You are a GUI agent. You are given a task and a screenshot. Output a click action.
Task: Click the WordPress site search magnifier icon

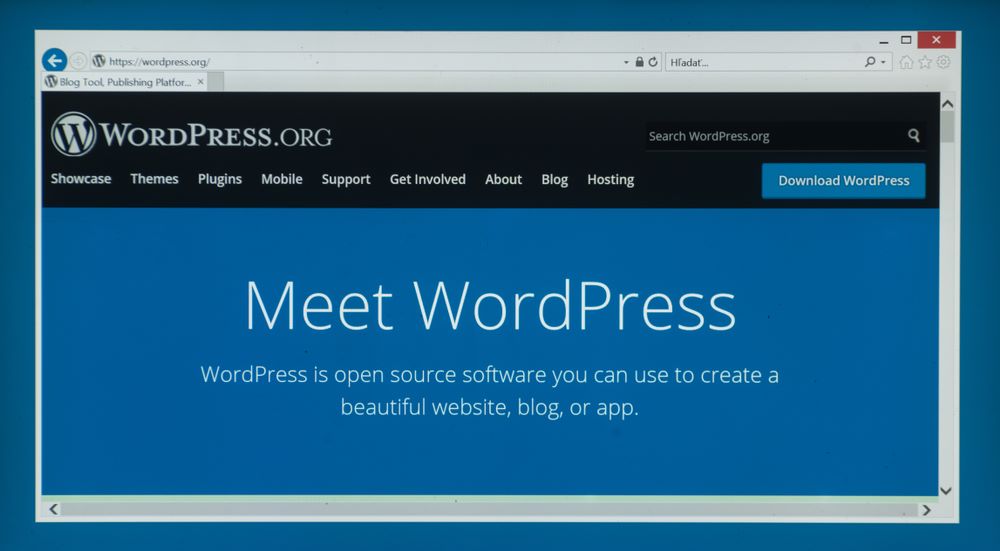click(x=914, y=135)
